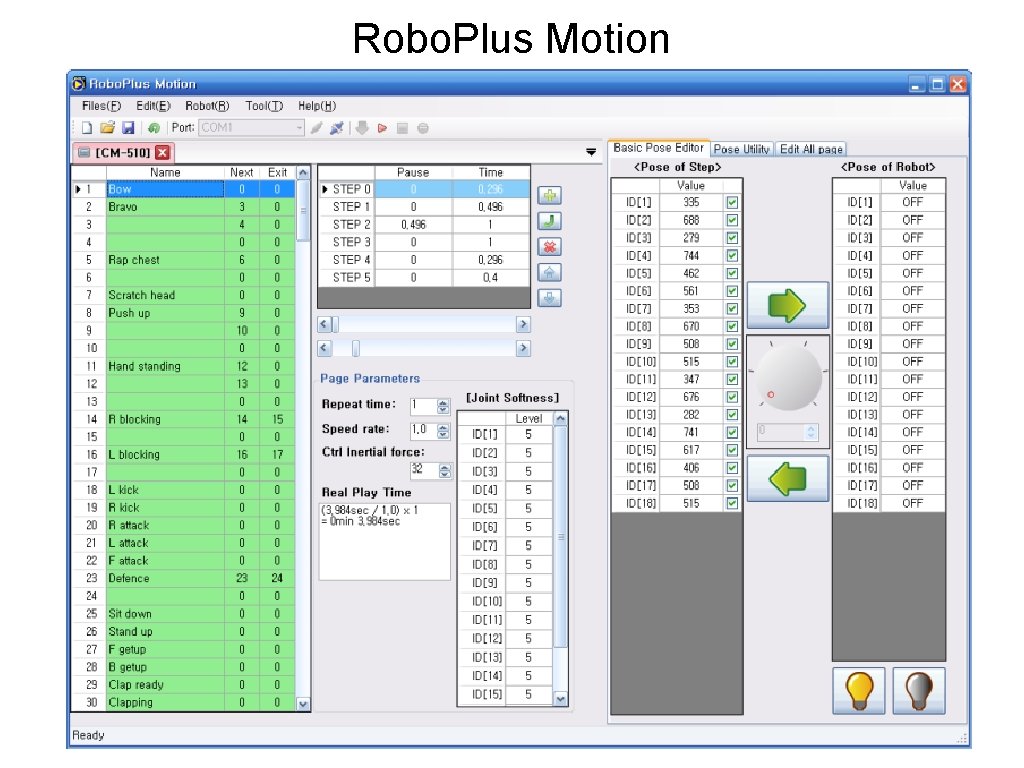The image size is (1024, 768).
Task: Select the Push up motion page
Action: pyautogui.click(x=183, y=313)
